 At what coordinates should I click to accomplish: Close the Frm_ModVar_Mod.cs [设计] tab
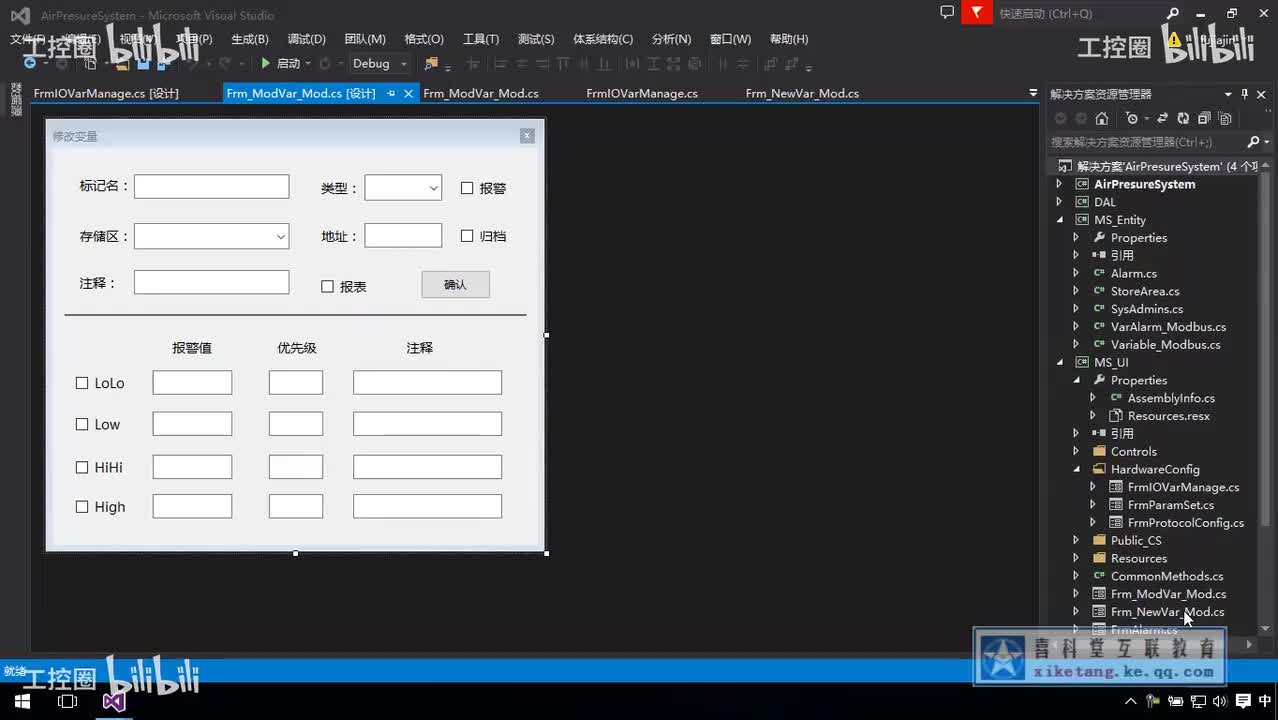click(408, 93)
